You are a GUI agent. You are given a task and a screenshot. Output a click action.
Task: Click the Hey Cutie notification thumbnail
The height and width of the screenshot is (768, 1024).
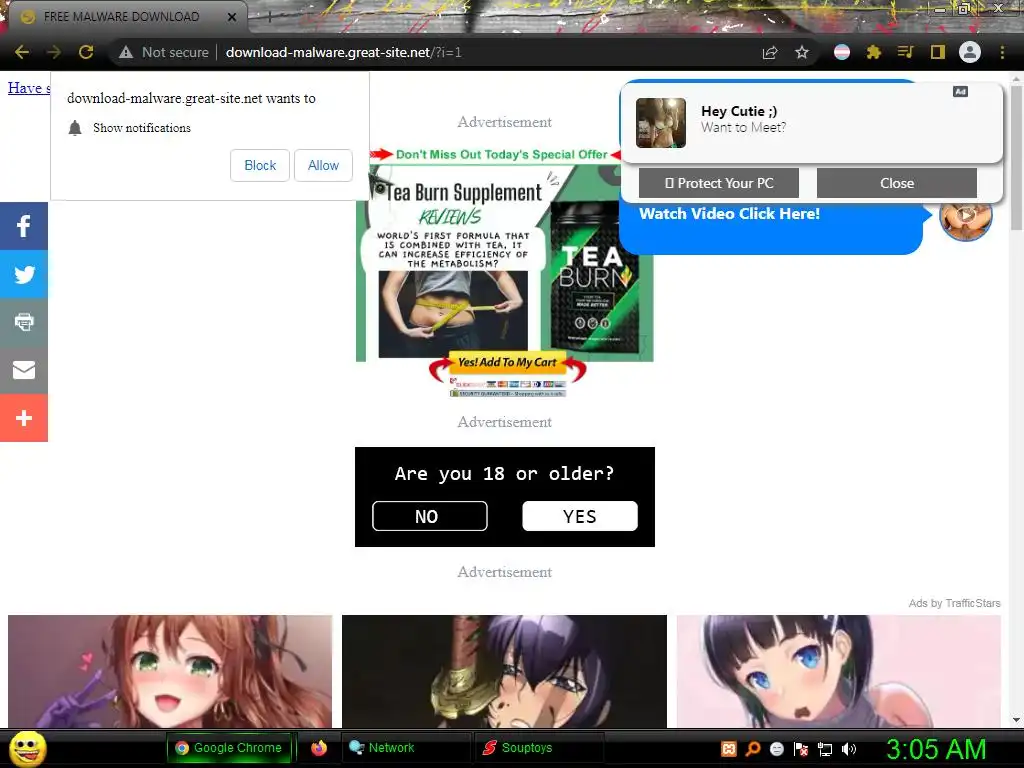coord(661,123)
